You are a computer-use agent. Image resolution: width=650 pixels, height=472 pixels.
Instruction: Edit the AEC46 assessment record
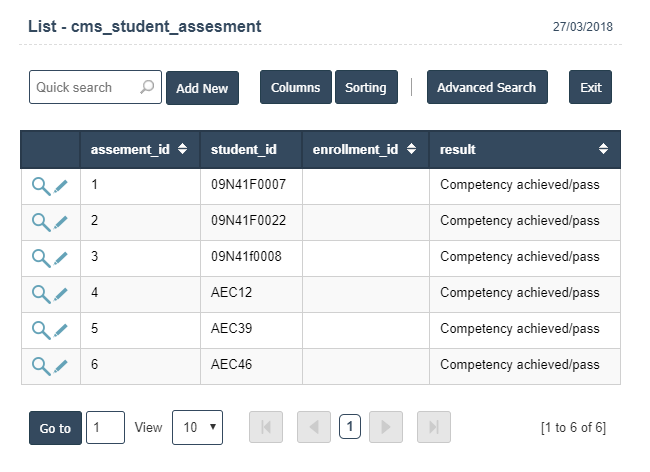tap(61, 366)
